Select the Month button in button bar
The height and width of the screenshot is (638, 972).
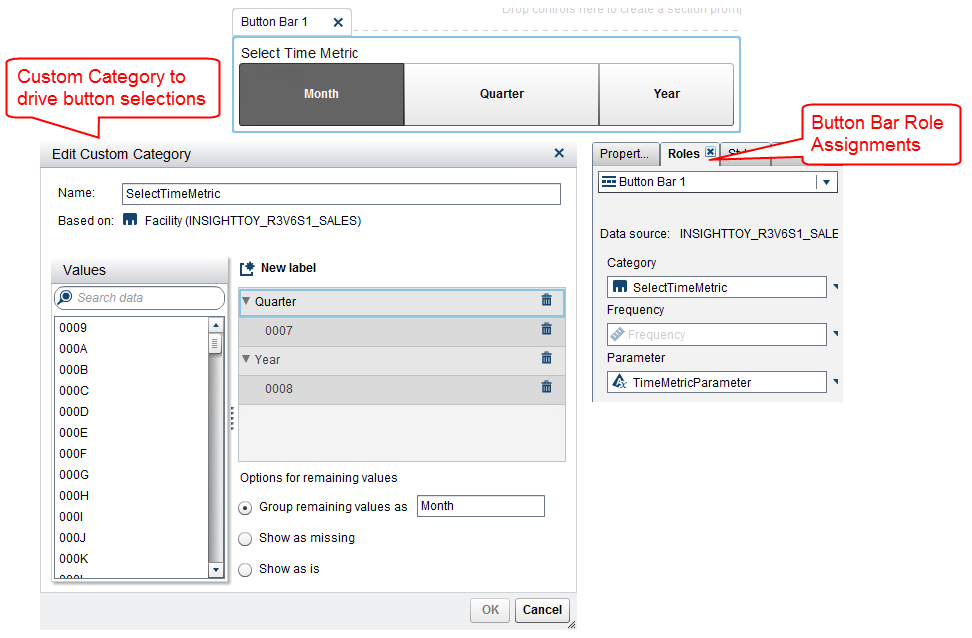(x=321, y=94)
